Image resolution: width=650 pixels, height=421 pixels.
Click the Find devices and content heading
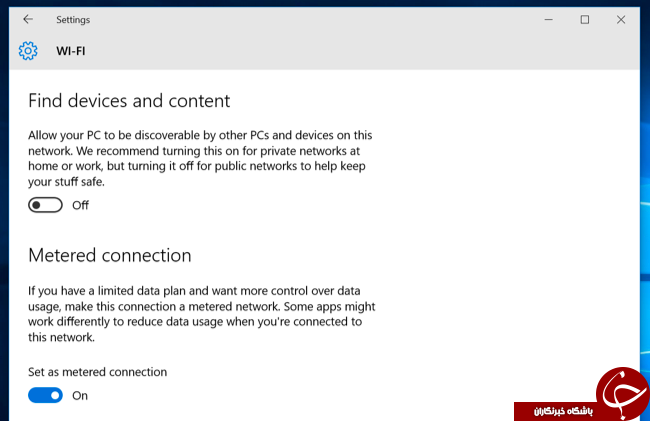click(x=129, y=101)
